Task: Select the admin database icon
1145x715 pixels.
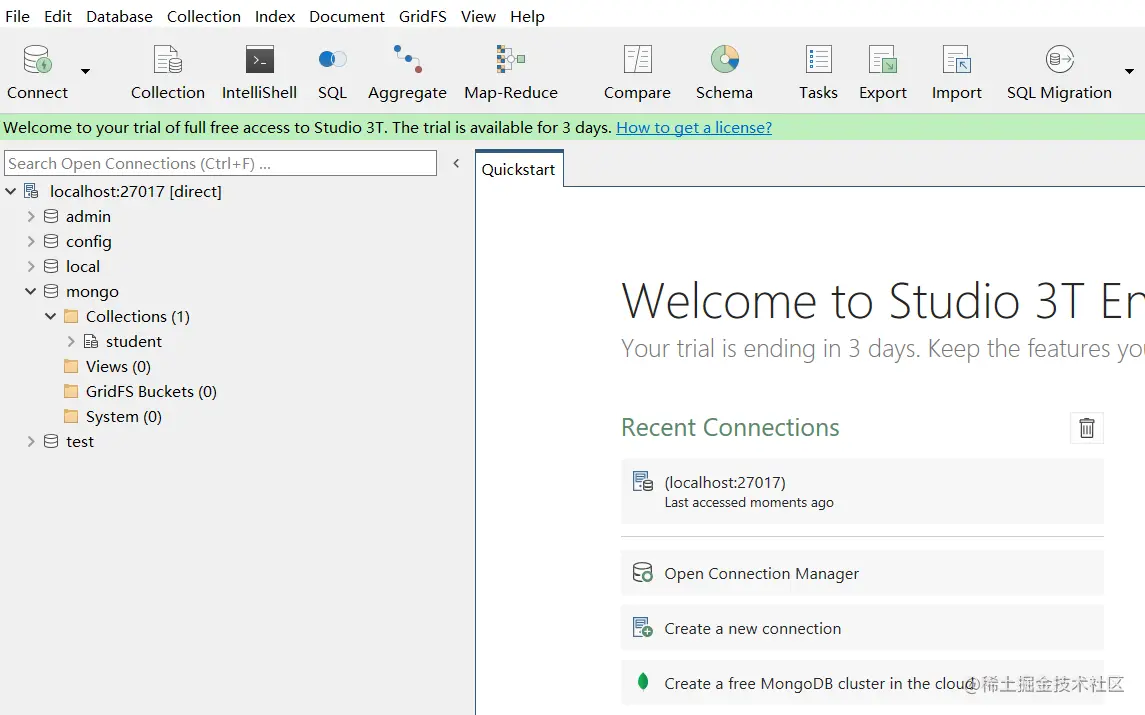Action: (x=51, y=216)
